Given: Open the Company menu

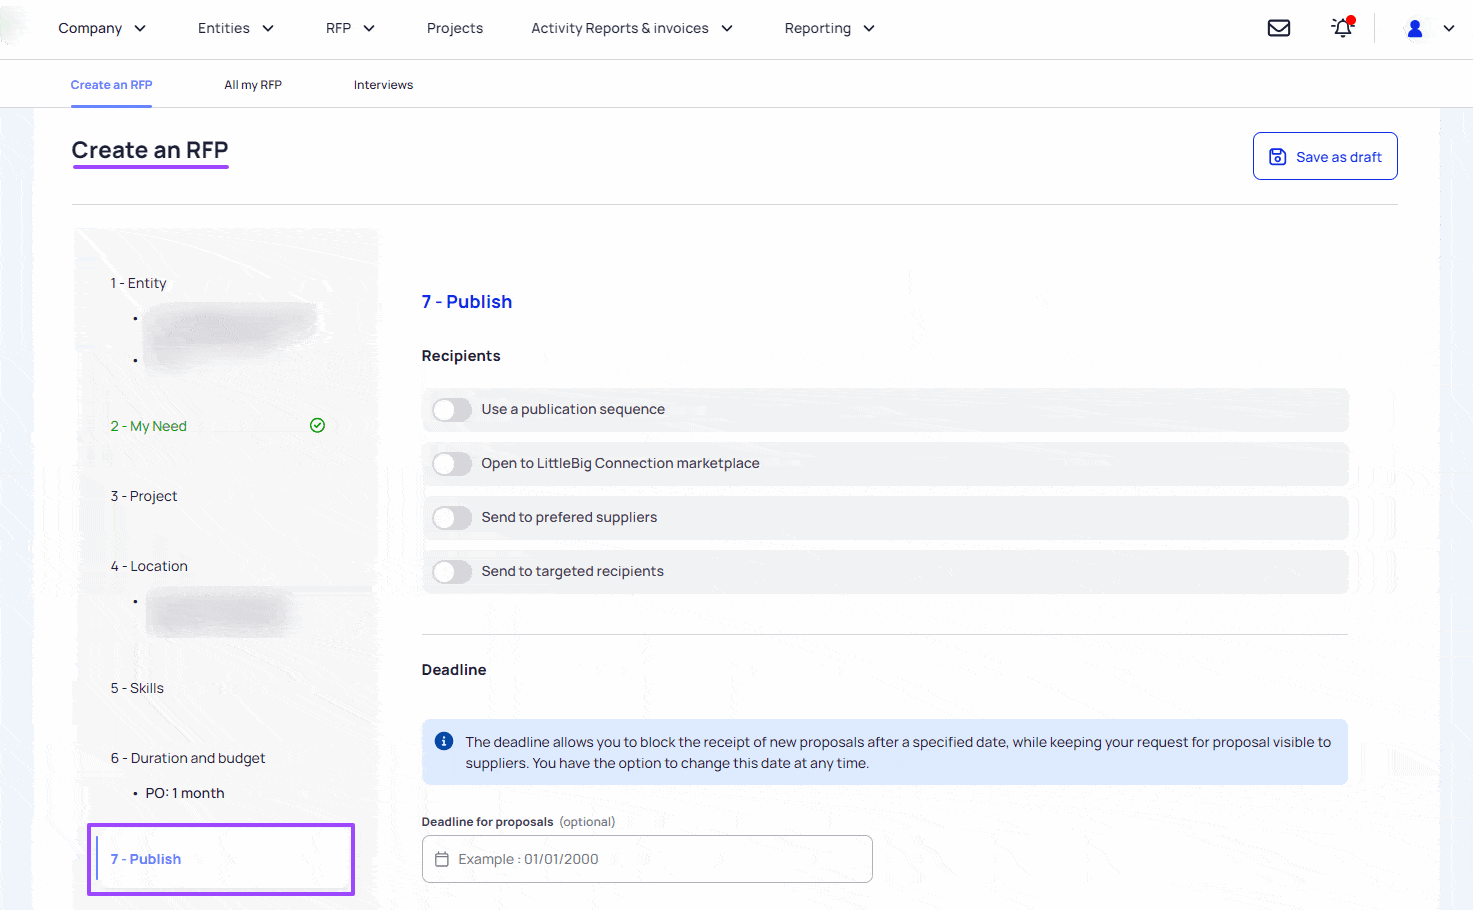Looking at the screenshot, I should click(x=90, y=28).
